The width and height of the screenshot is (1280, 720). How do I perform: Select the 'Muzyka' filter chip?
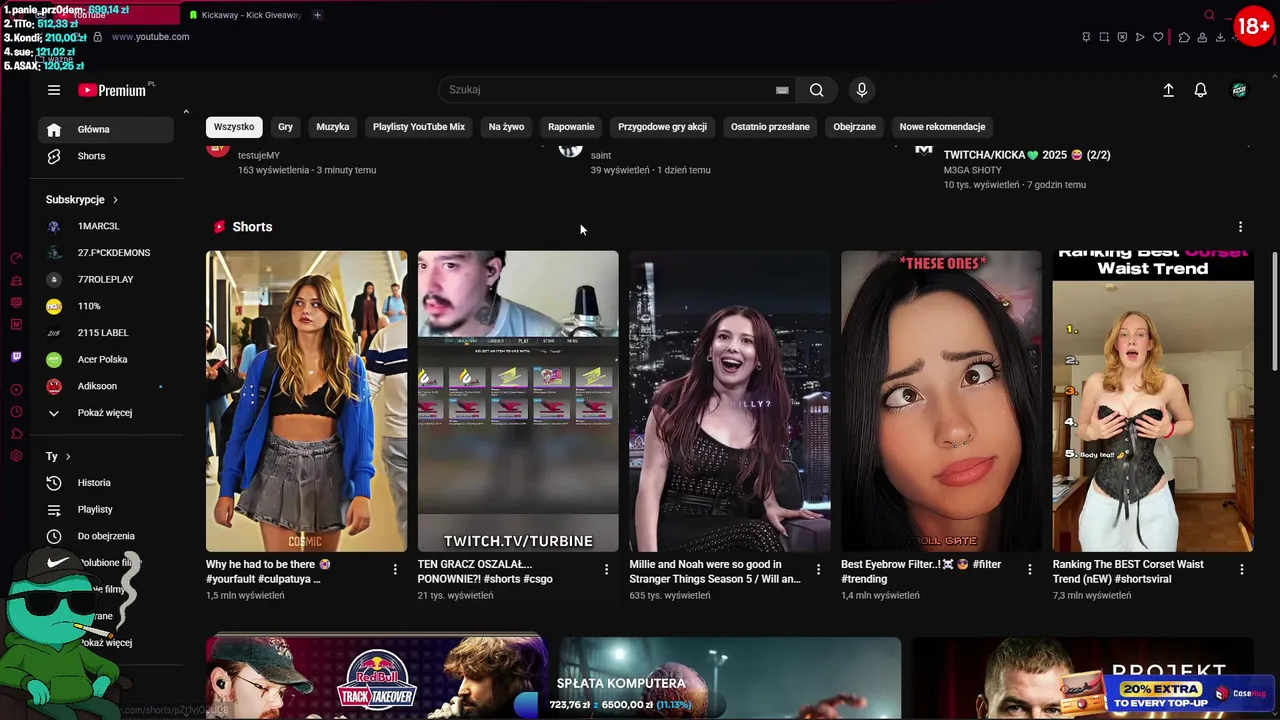[x=333, y=127]
